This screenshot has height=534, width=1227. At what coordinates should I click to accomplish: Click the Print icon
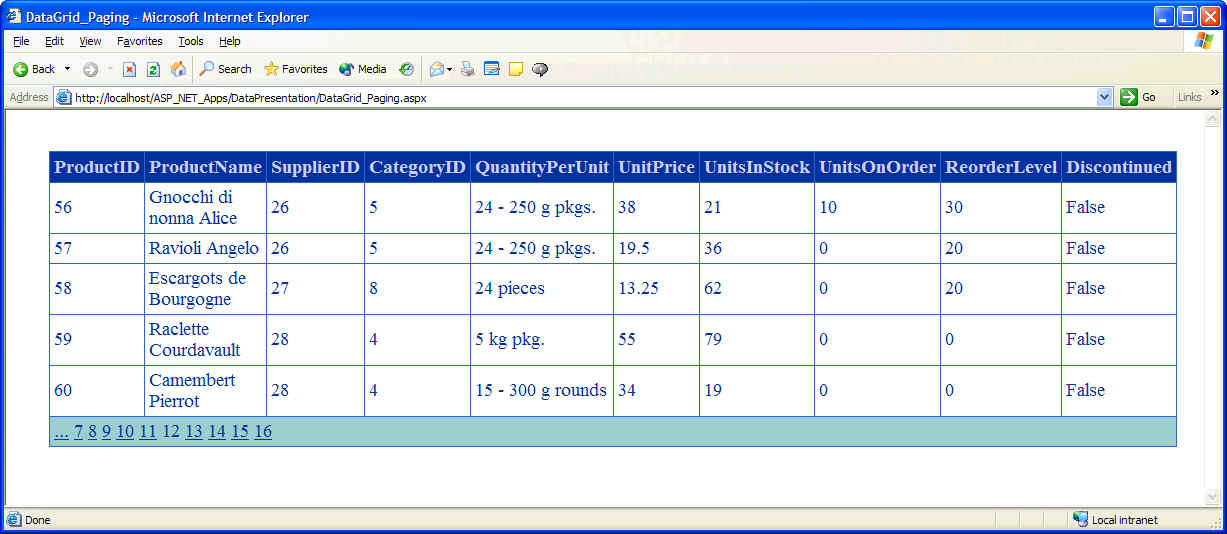point(468,69)
